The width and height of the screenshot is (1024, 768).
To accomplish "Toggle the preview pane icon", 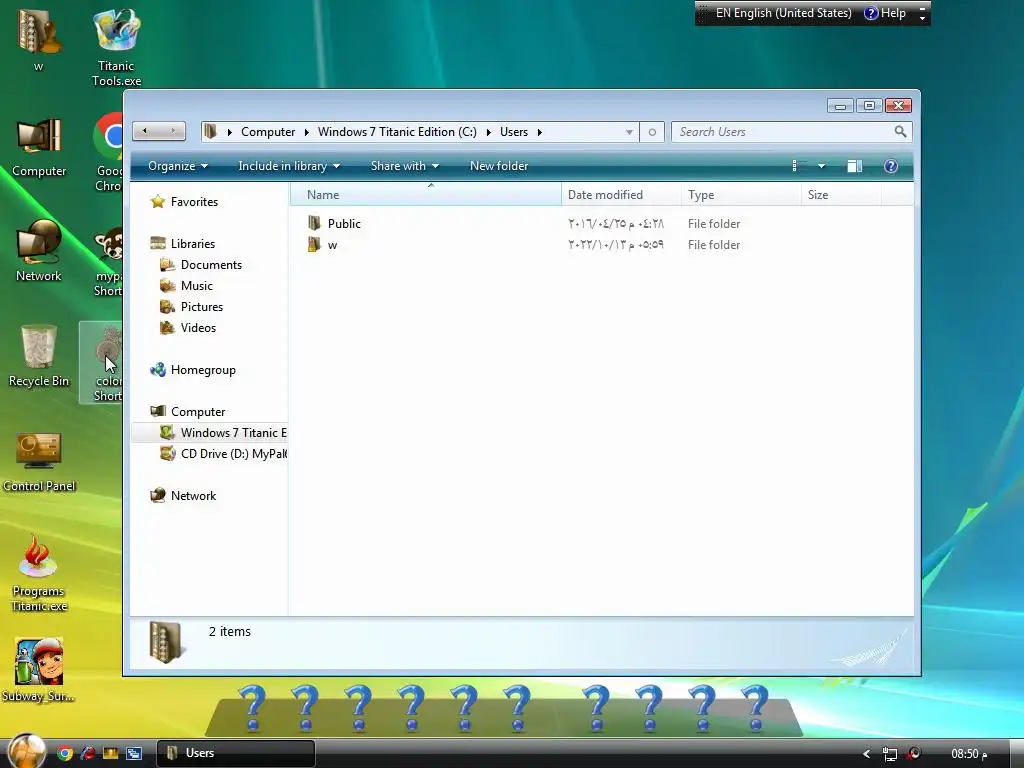I will click(x=854, y=166).
